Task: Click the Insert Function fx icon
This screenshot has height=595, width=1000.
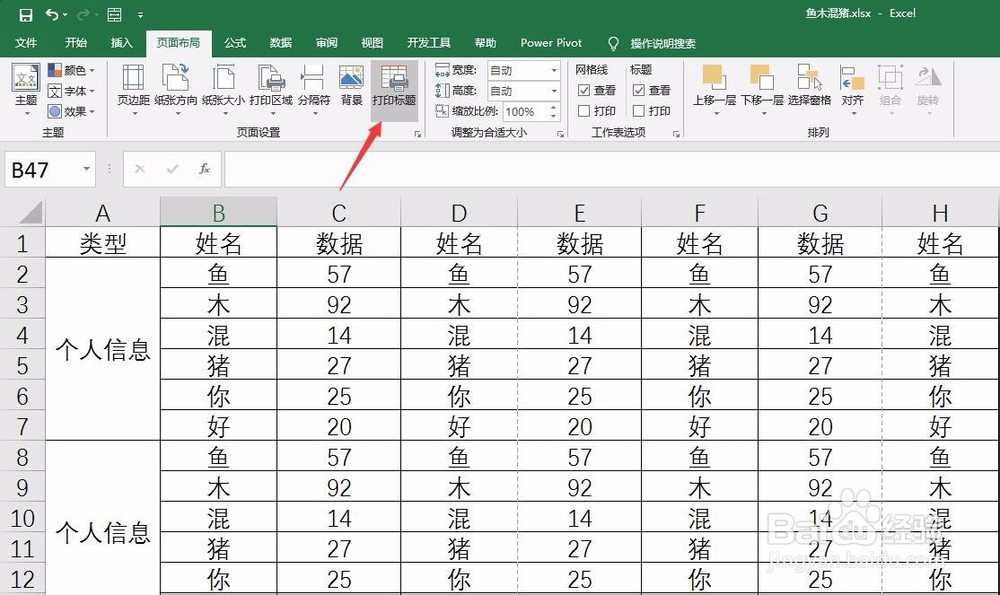Action: [204, 169]
